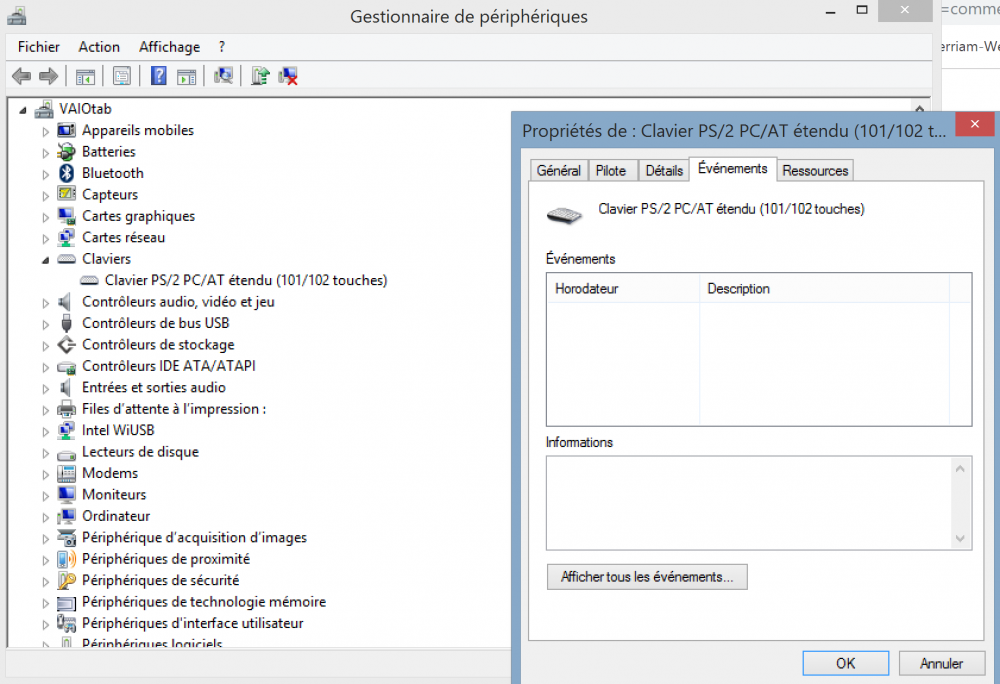The width and height of the screenshot is (1000, 684).
Task: Expand the Contrôleurs IDE ATA/ATAPI node
Action: 45,368
